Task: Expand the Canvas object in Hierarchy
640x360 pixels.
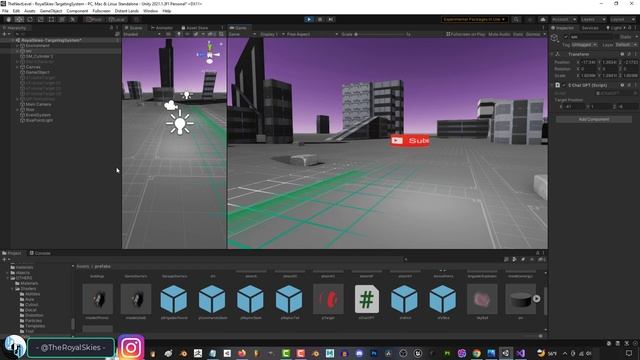Action: click(18, 67)
